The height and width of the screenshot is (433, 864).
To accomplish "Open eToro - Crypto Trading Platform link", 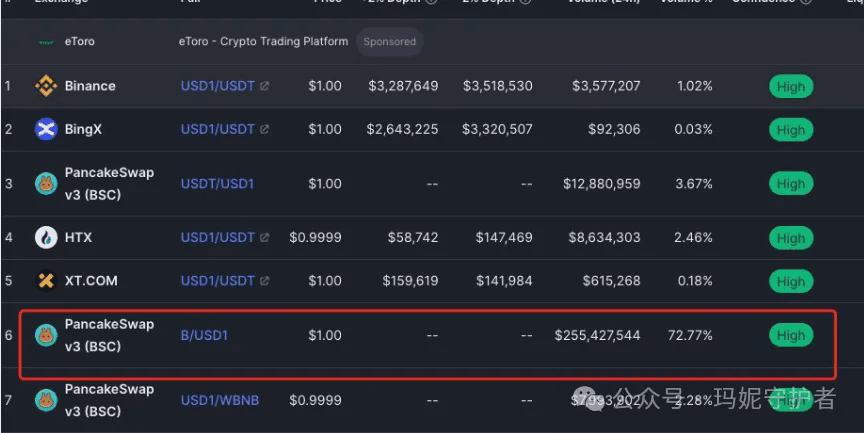I will 263,41.
